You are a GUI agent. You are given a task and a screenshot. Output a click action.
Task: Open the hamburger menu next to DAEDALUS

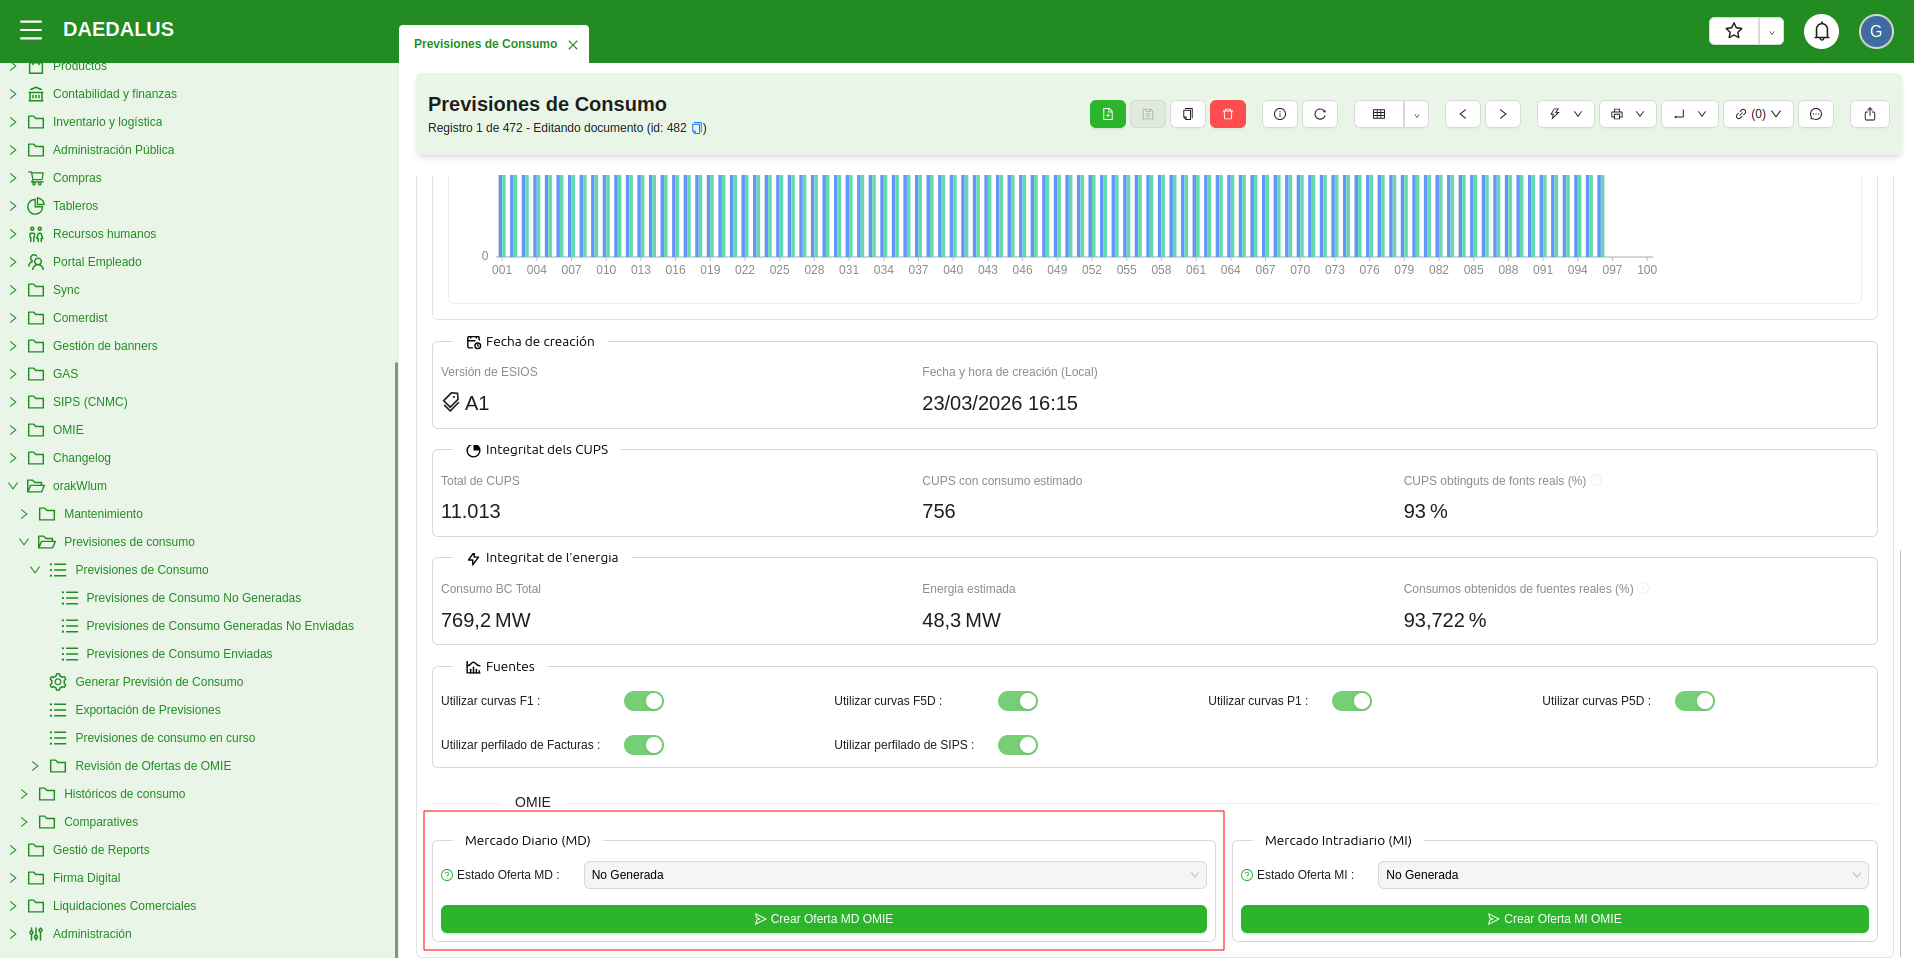click(x=31, y=30)
